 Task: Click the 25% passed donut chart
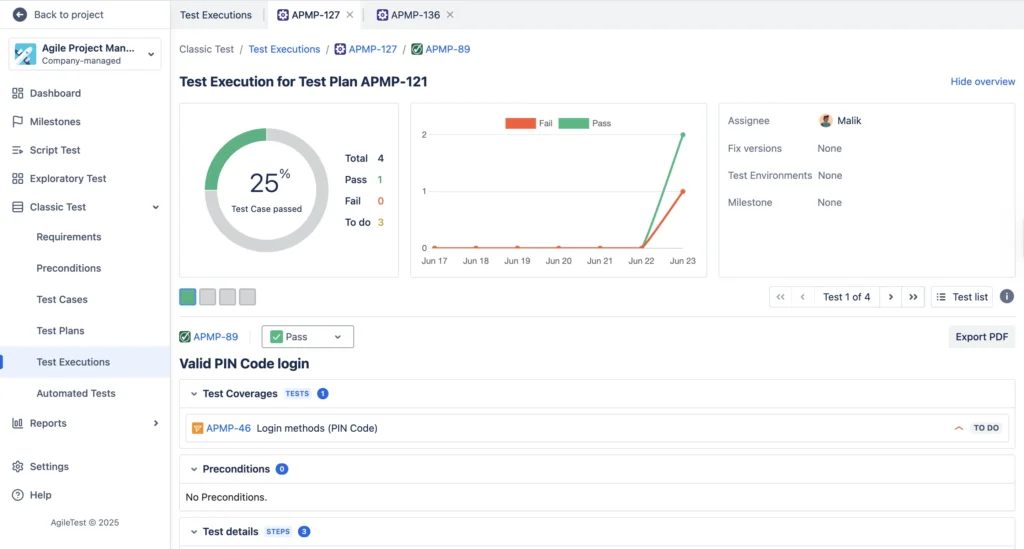[266, 190]
